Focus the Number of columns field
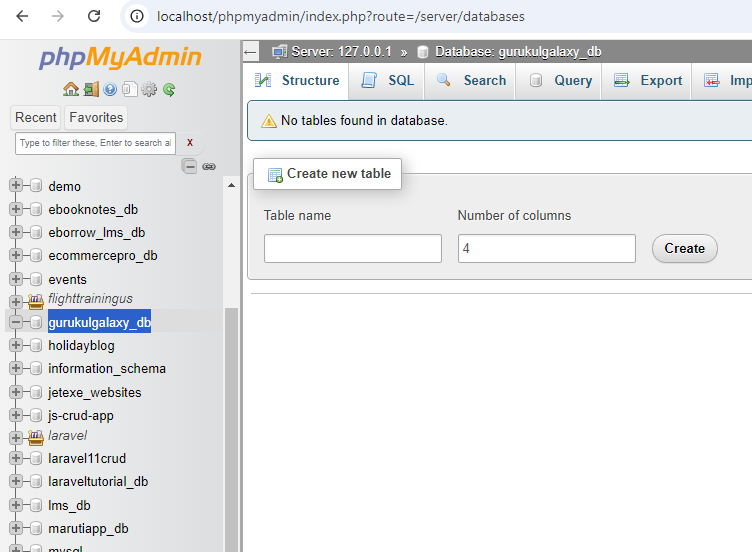Image resolution: width=752 pixels, height=552 pixels. (547, 248)
